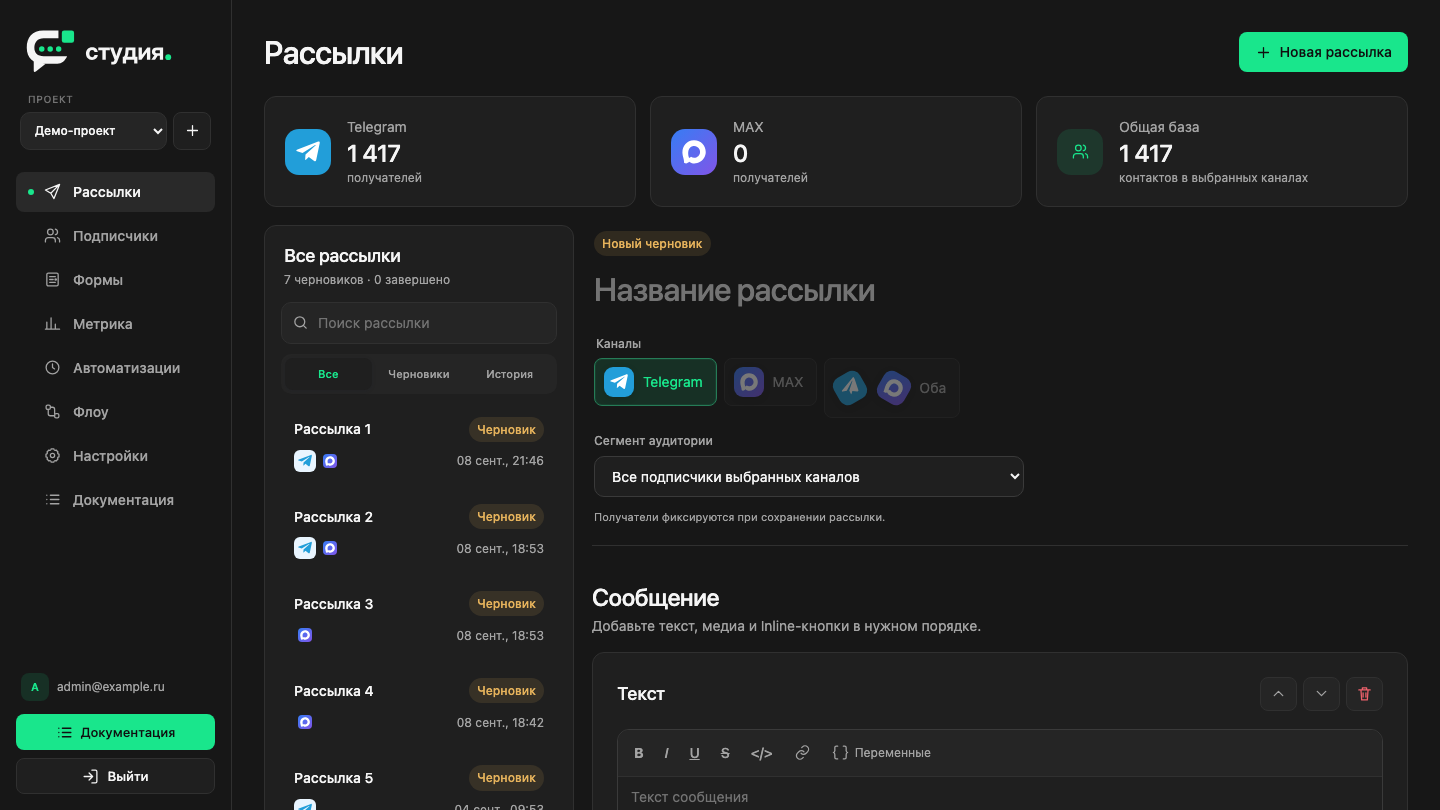Click the Студия logo speech bubble icon

tap(50, 51)
